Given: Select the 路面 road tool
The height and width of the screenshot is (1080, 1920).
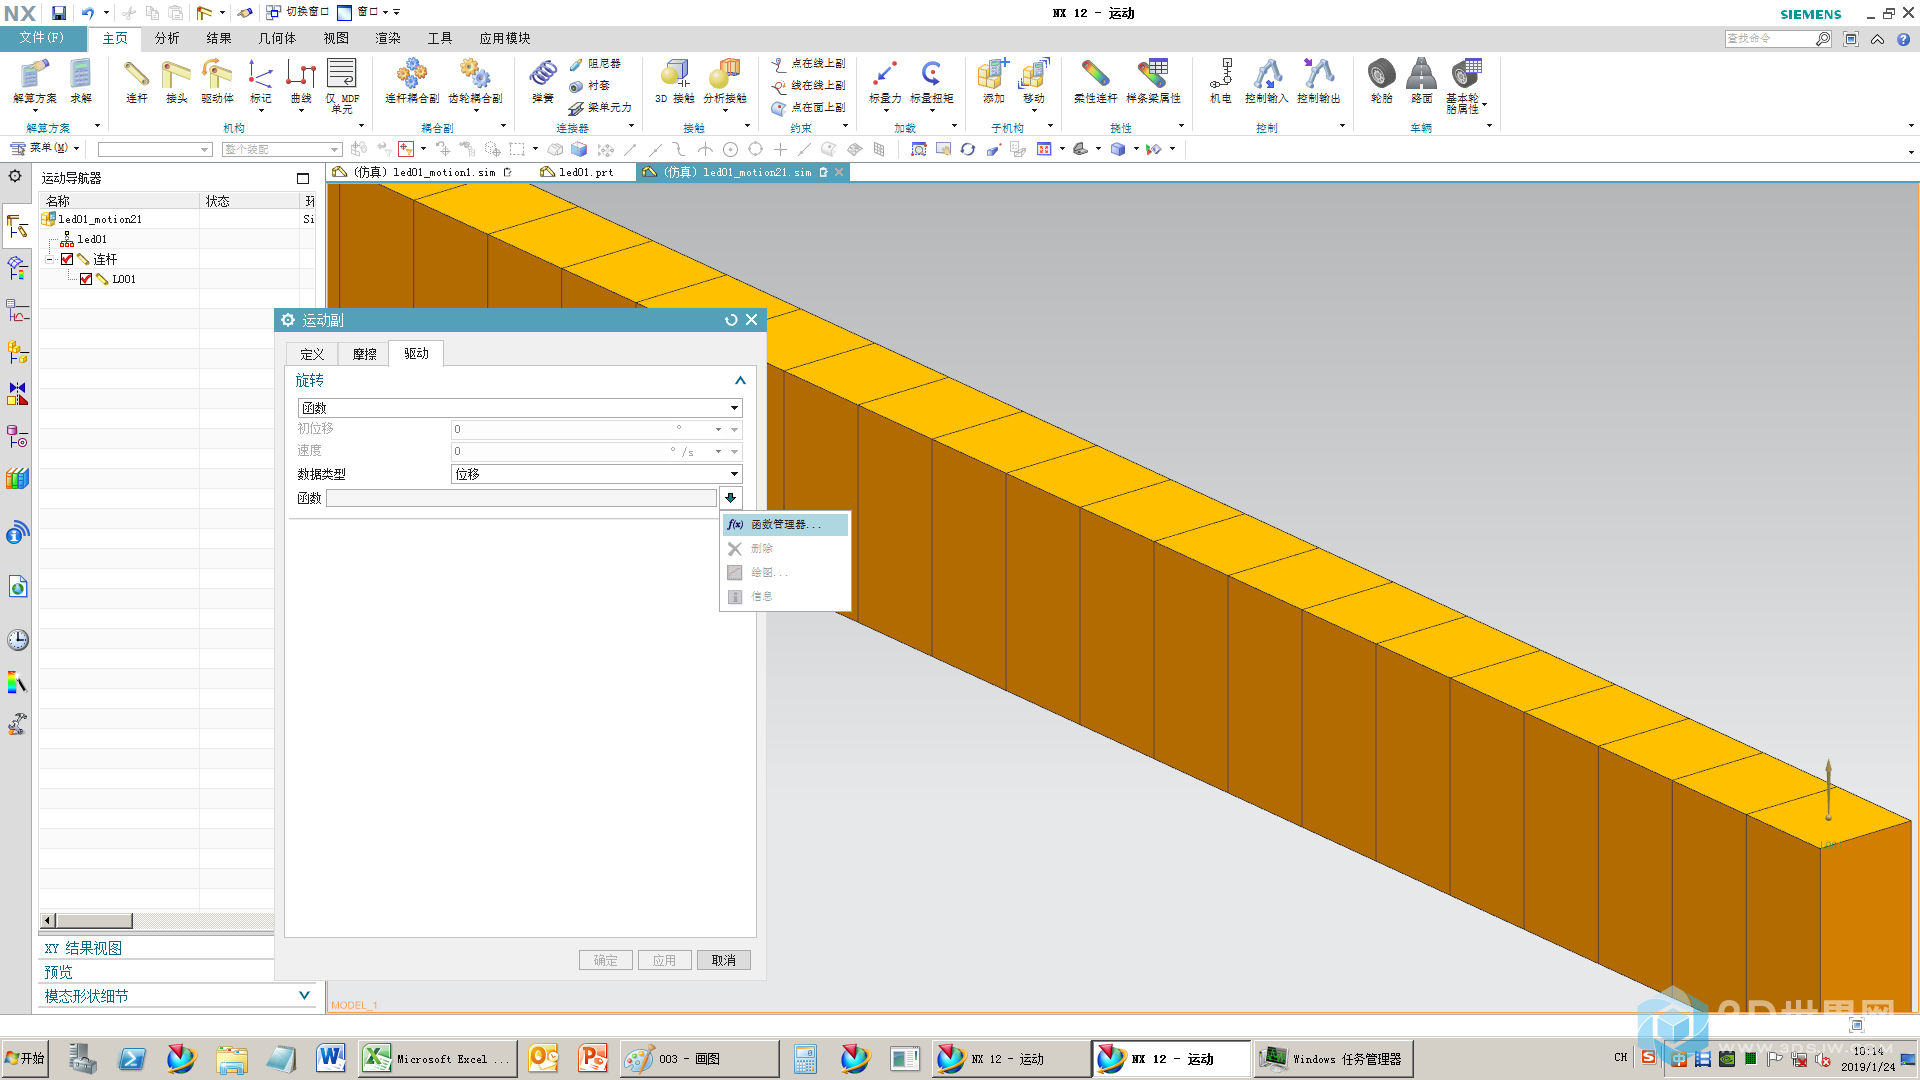Looking at the screenshot, I should (x=1421, y=80).
